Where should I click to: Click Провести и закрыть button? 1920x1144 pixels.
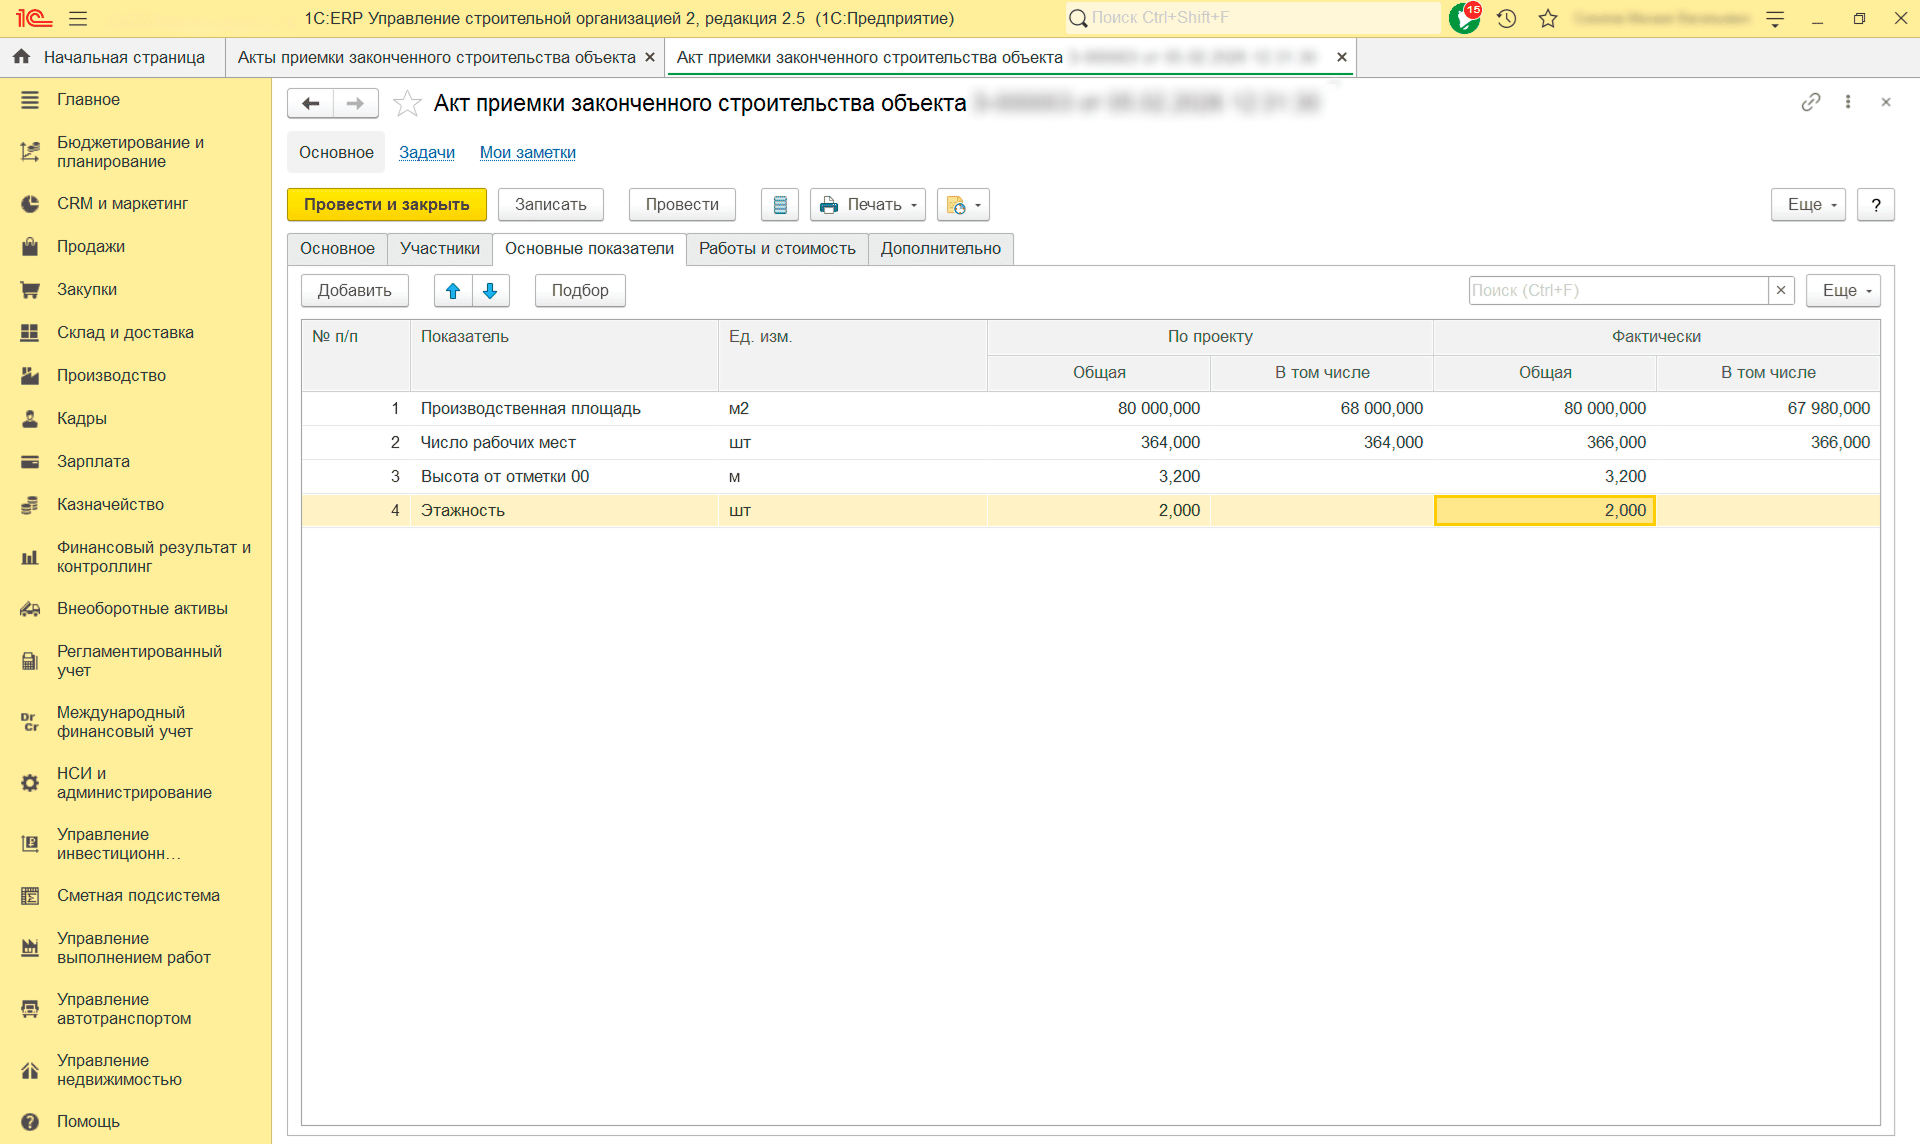tap(387, 205)
